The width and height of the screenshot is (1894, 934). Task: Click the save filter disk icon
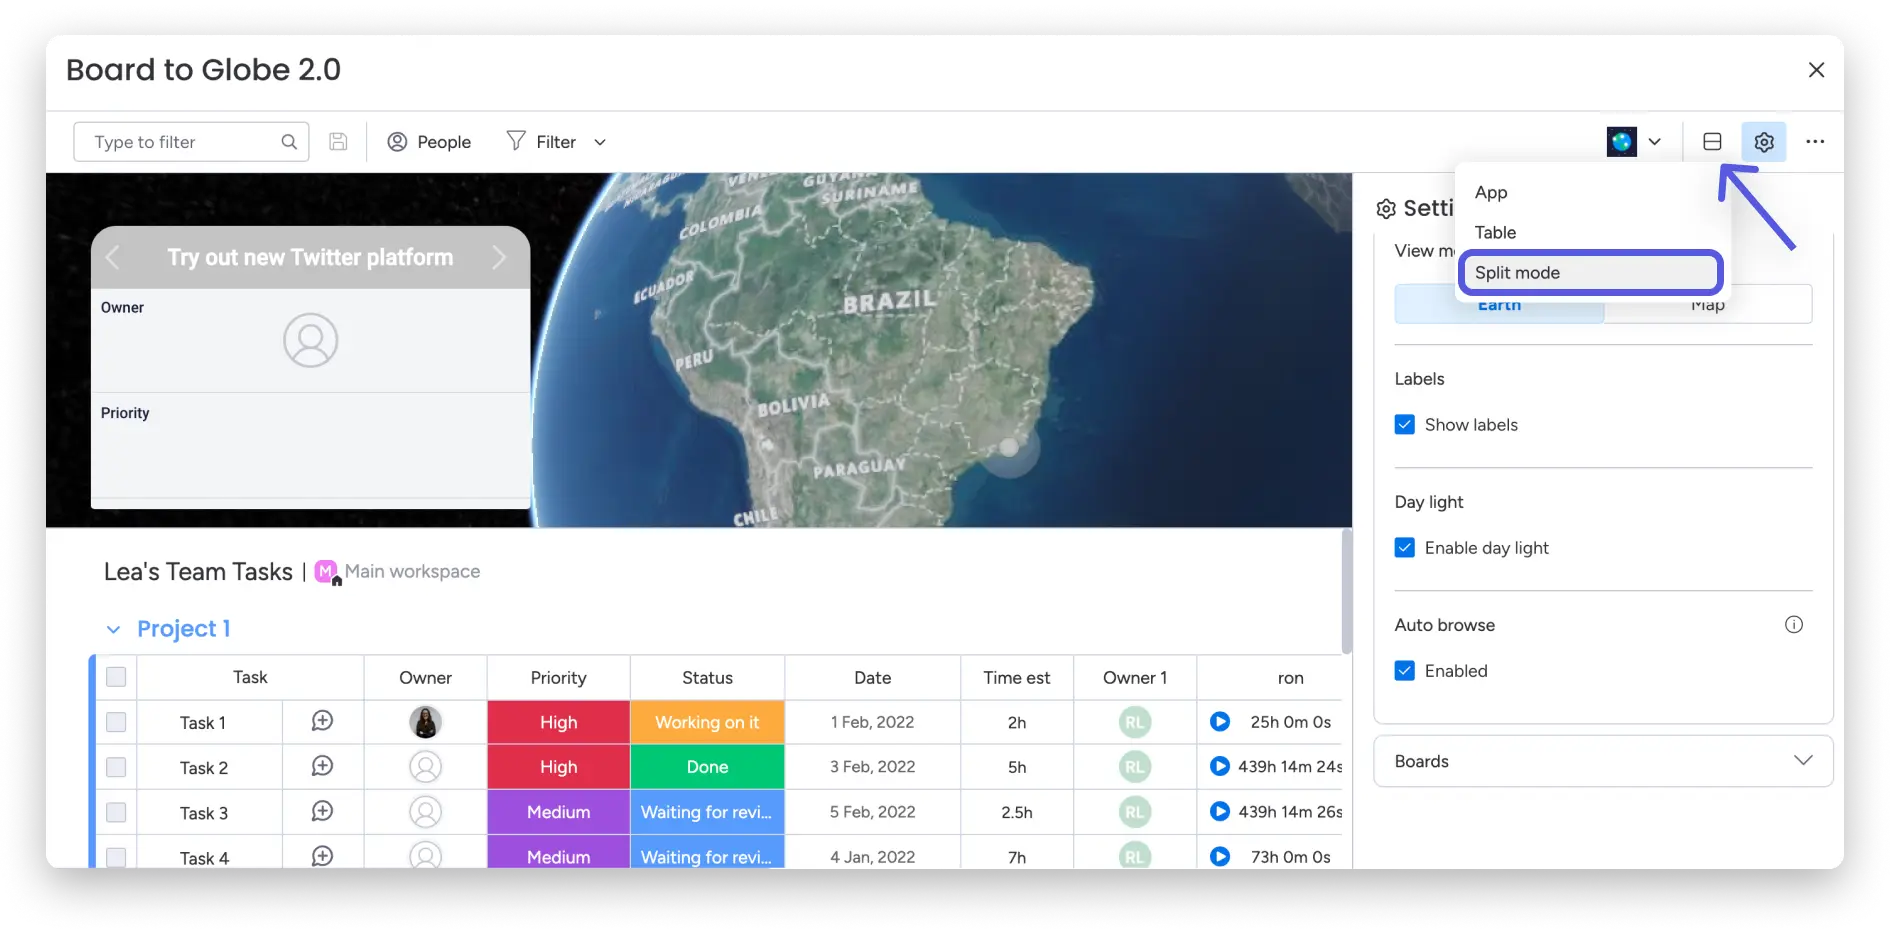pos(338,142)
